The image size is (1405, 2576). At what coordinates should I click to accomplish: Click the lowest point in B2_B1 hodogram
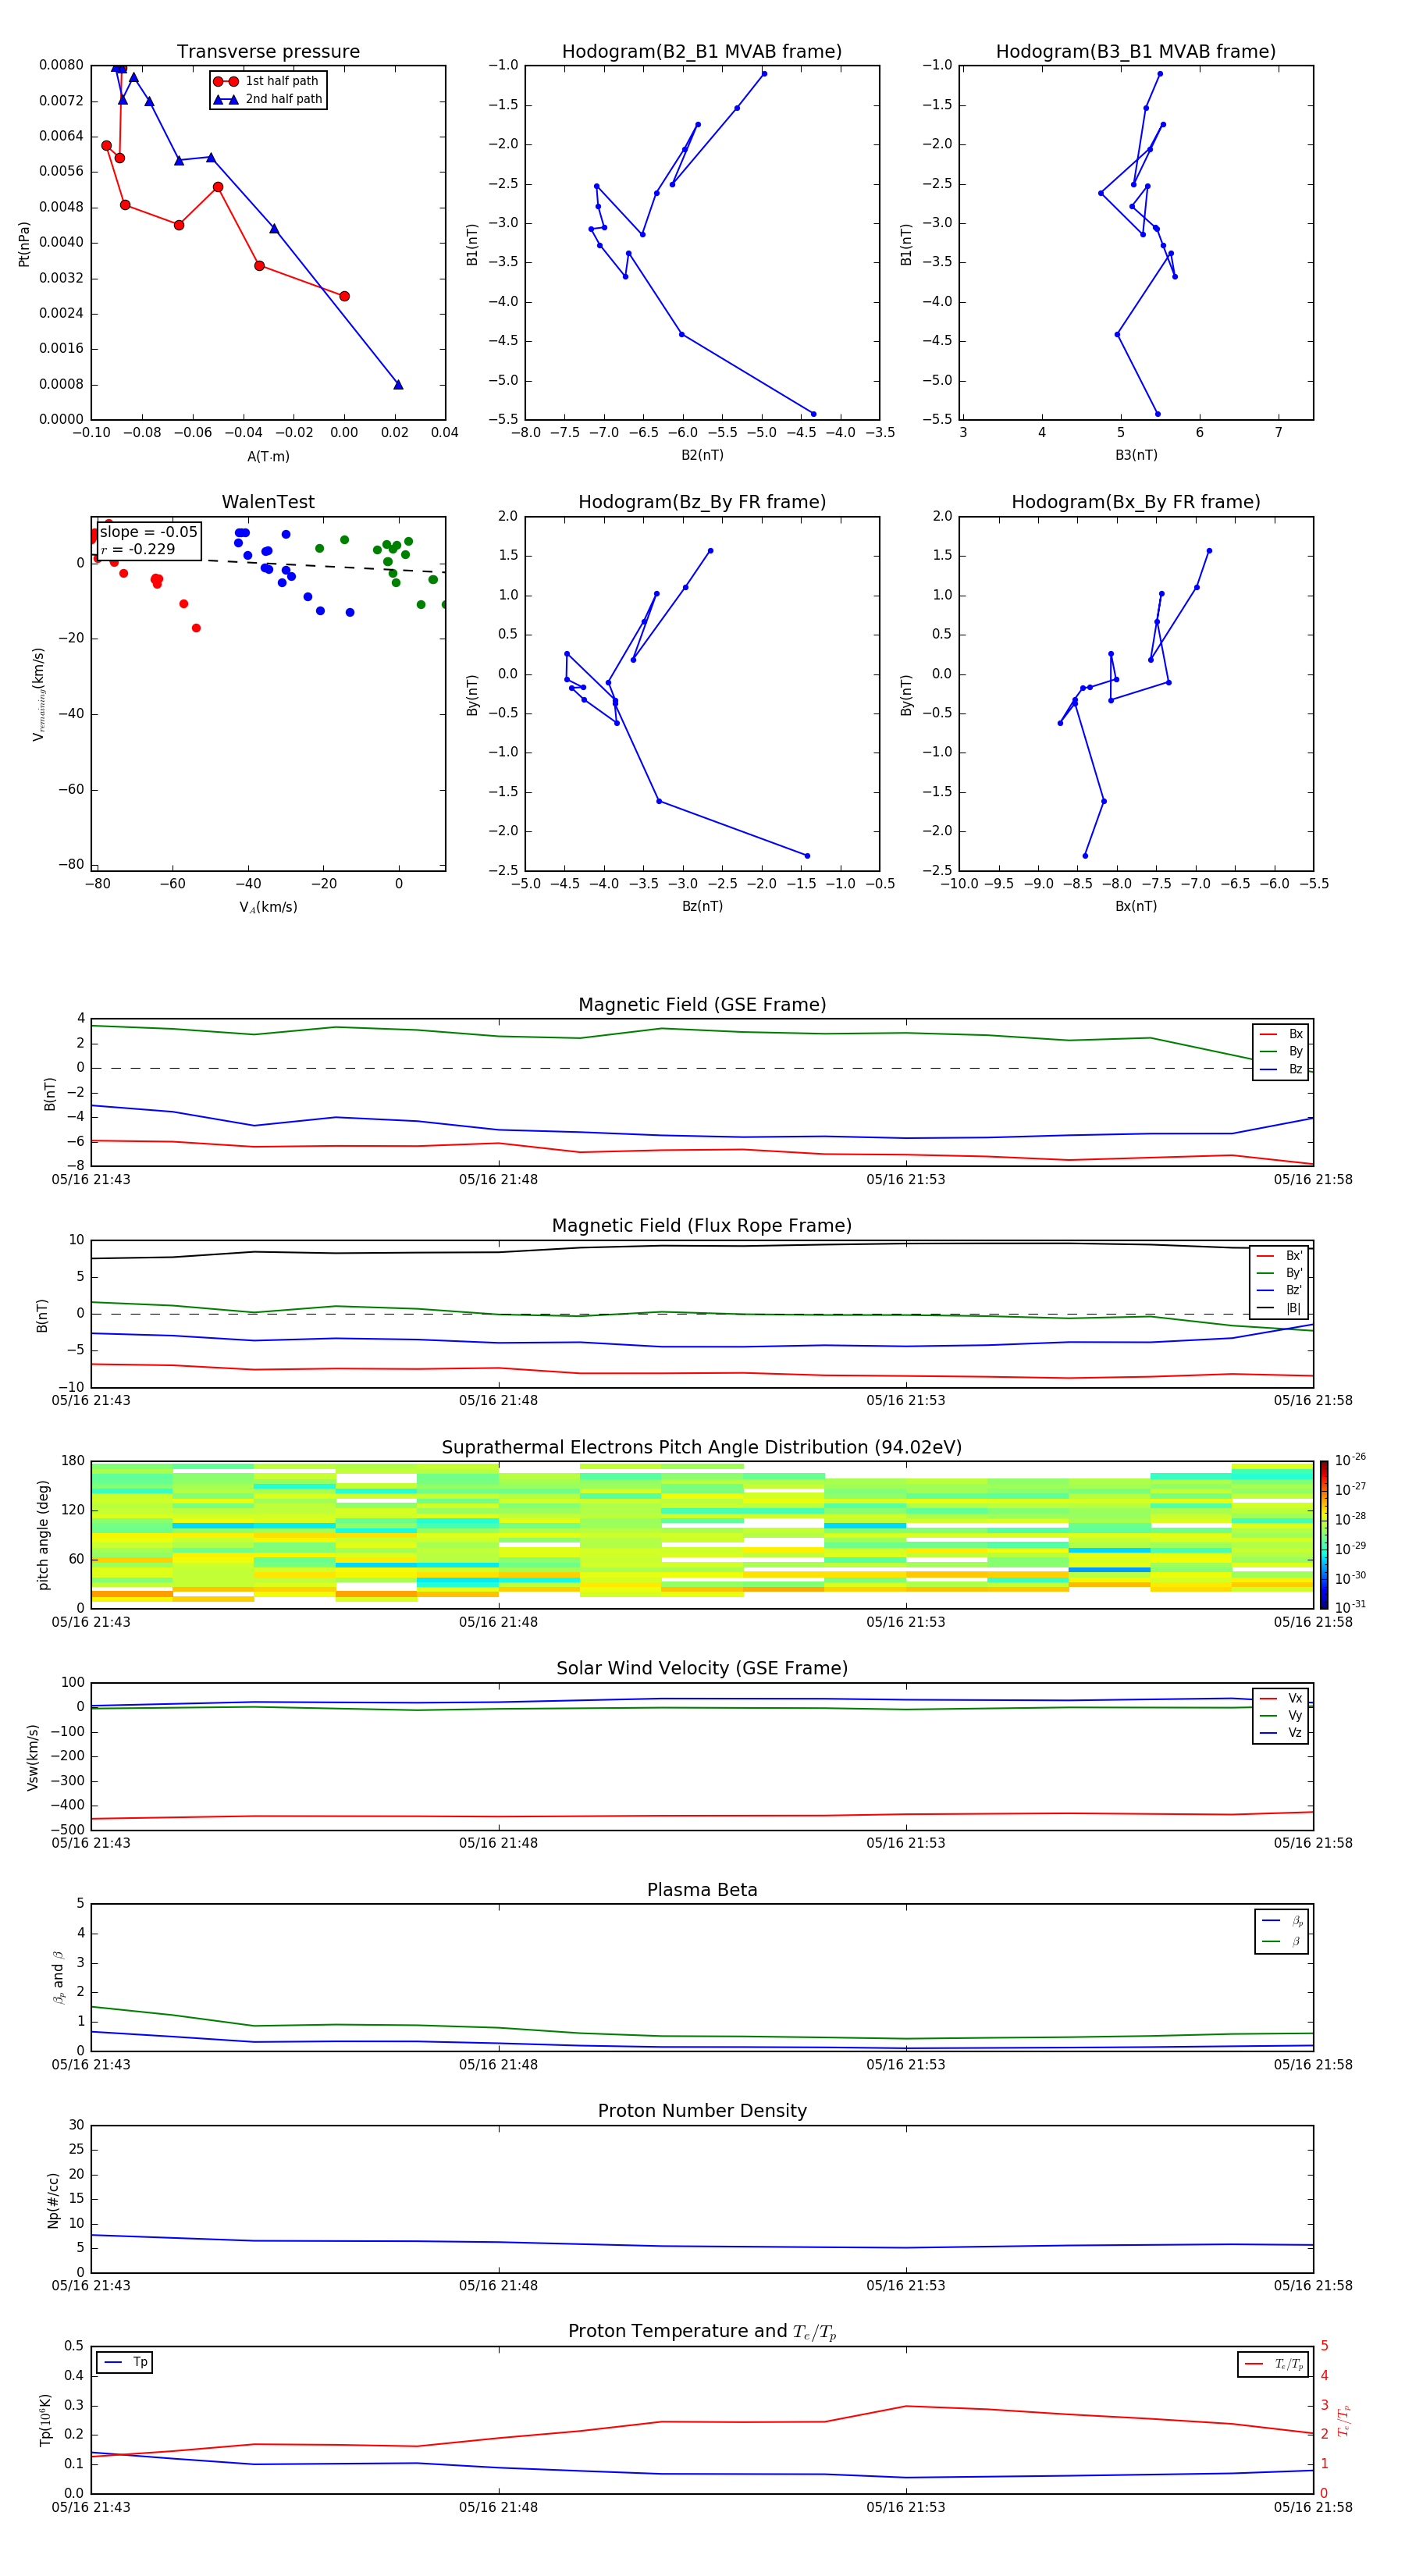pos(813,414)
